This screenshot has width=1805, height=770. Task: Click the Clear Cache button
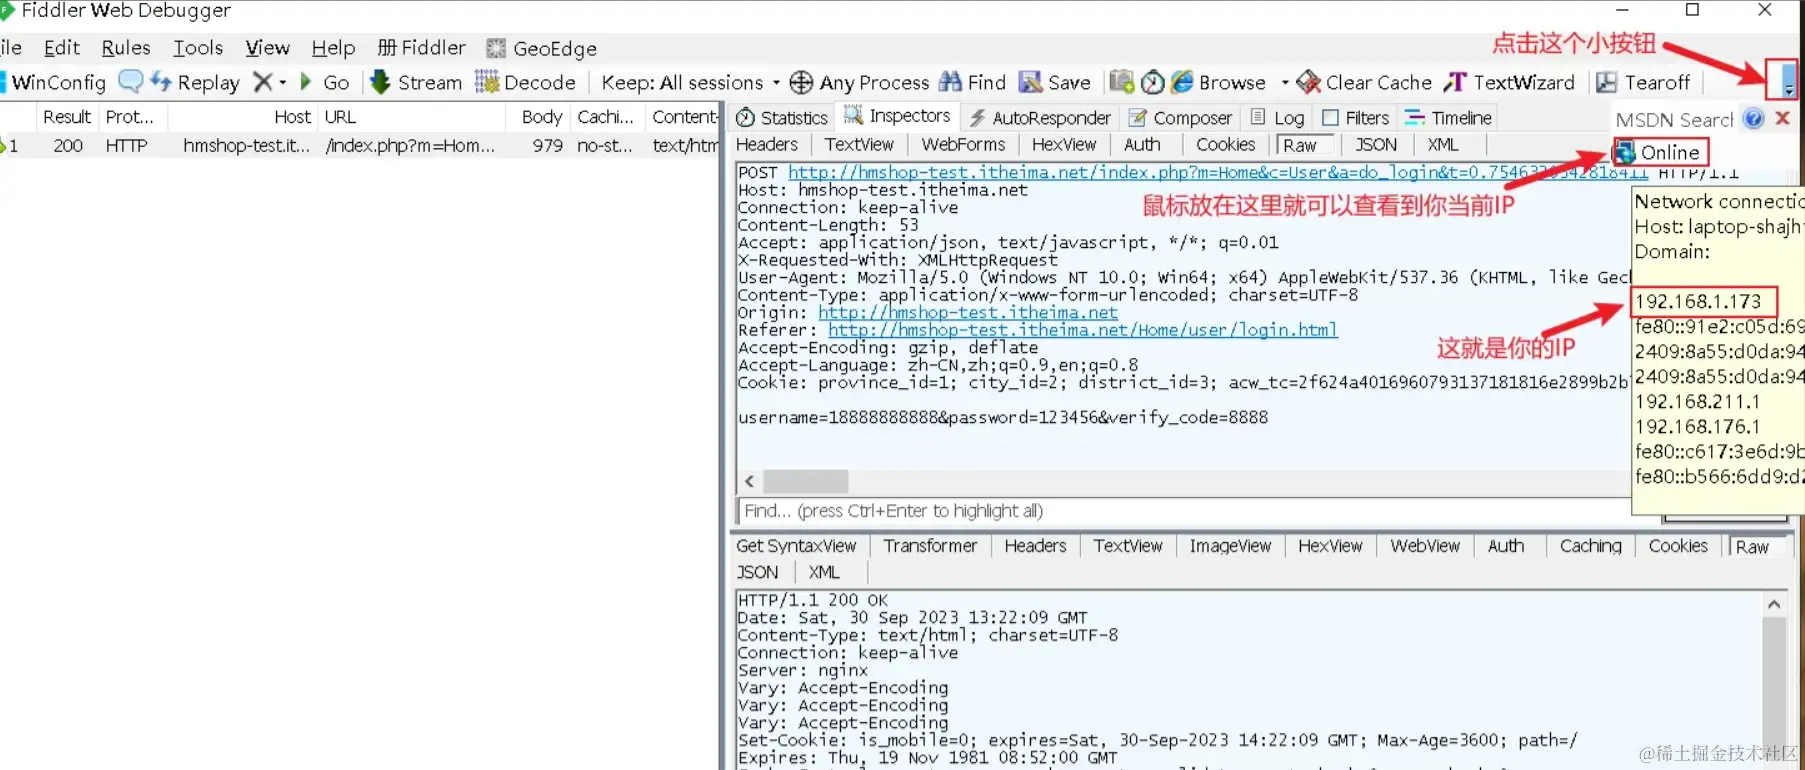point(1364,82)
